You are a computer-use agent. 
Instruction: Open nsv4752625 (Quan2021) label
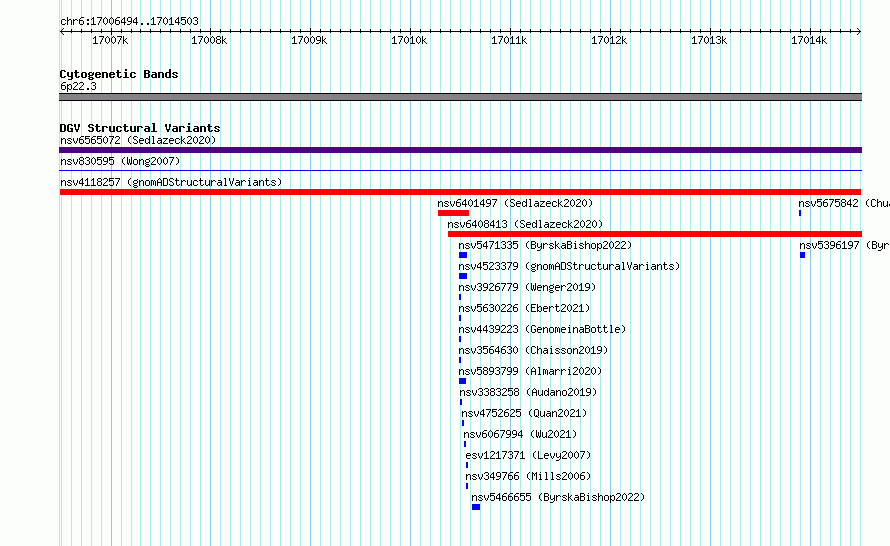pos(524,413)
